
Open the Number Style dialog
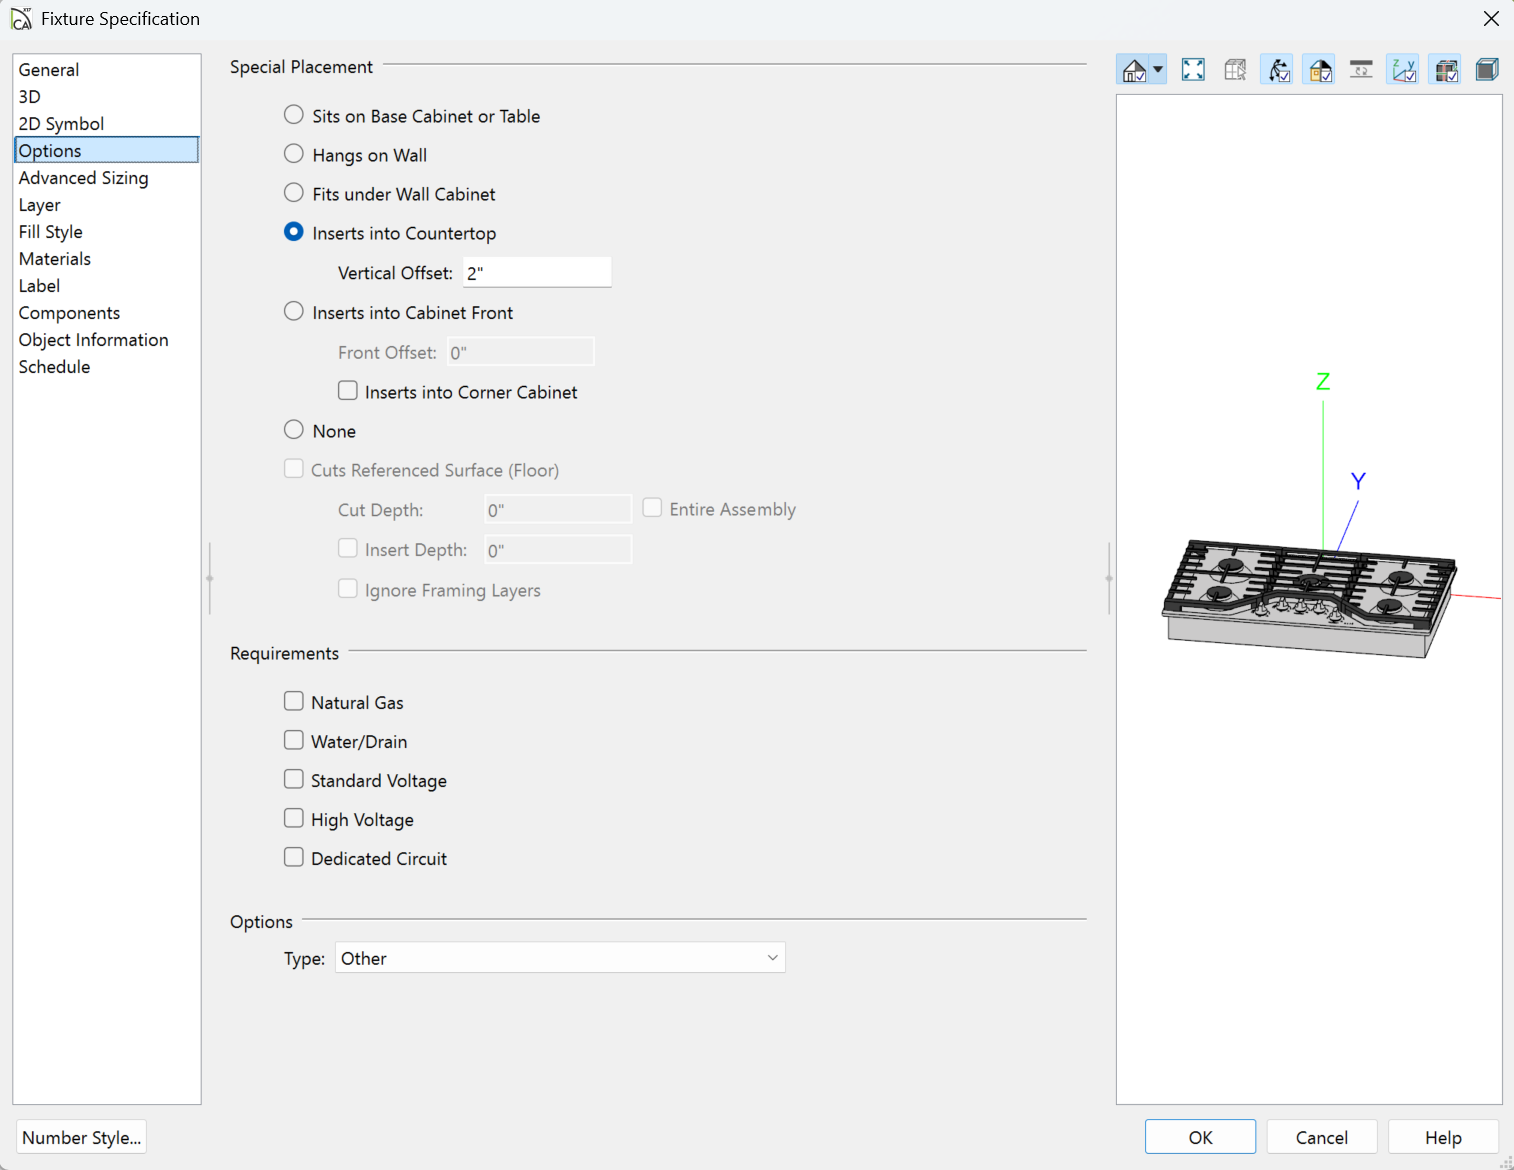[81, 1137]
